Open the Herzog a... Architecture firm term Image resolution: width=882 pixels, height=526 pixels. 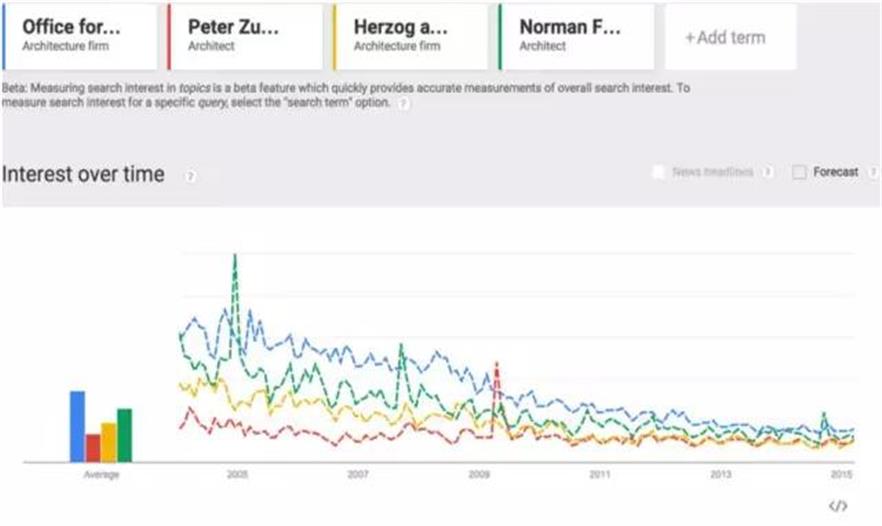pyautogui.click(x=410, y=36)
